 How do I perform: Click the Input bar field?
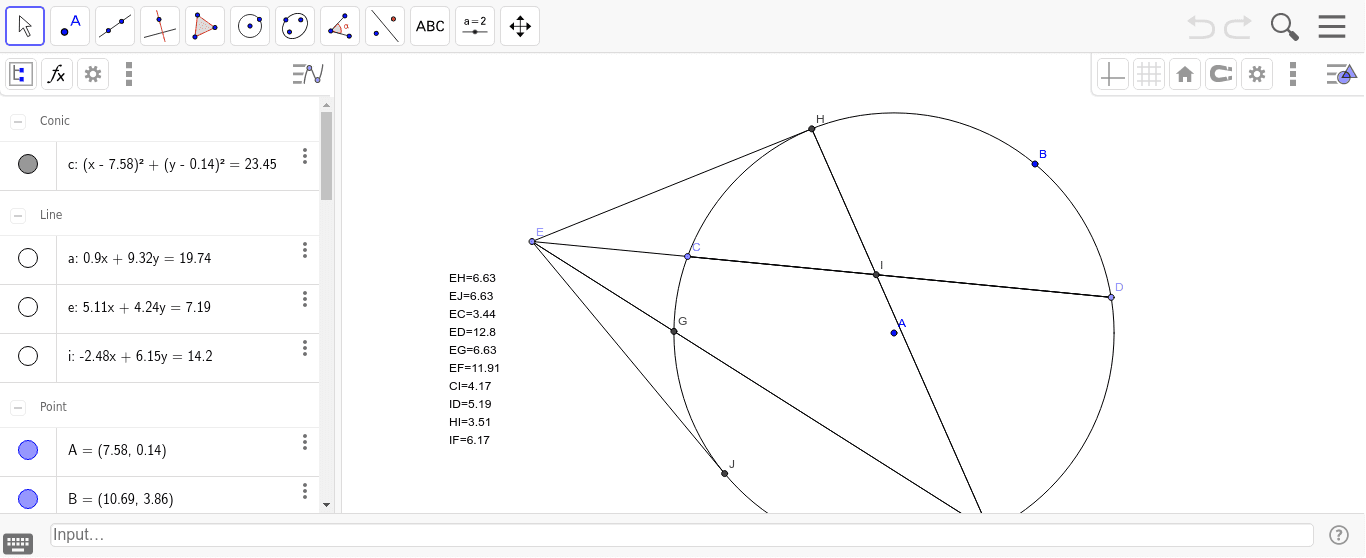[681, 535]
